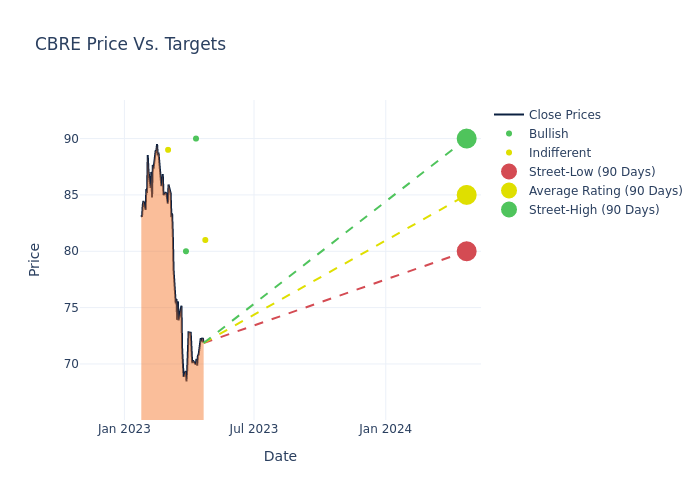Select the large green Street-High point on the chart
Image resolution: width=700 pixels, height=500 pixels.
coord(466,139)
